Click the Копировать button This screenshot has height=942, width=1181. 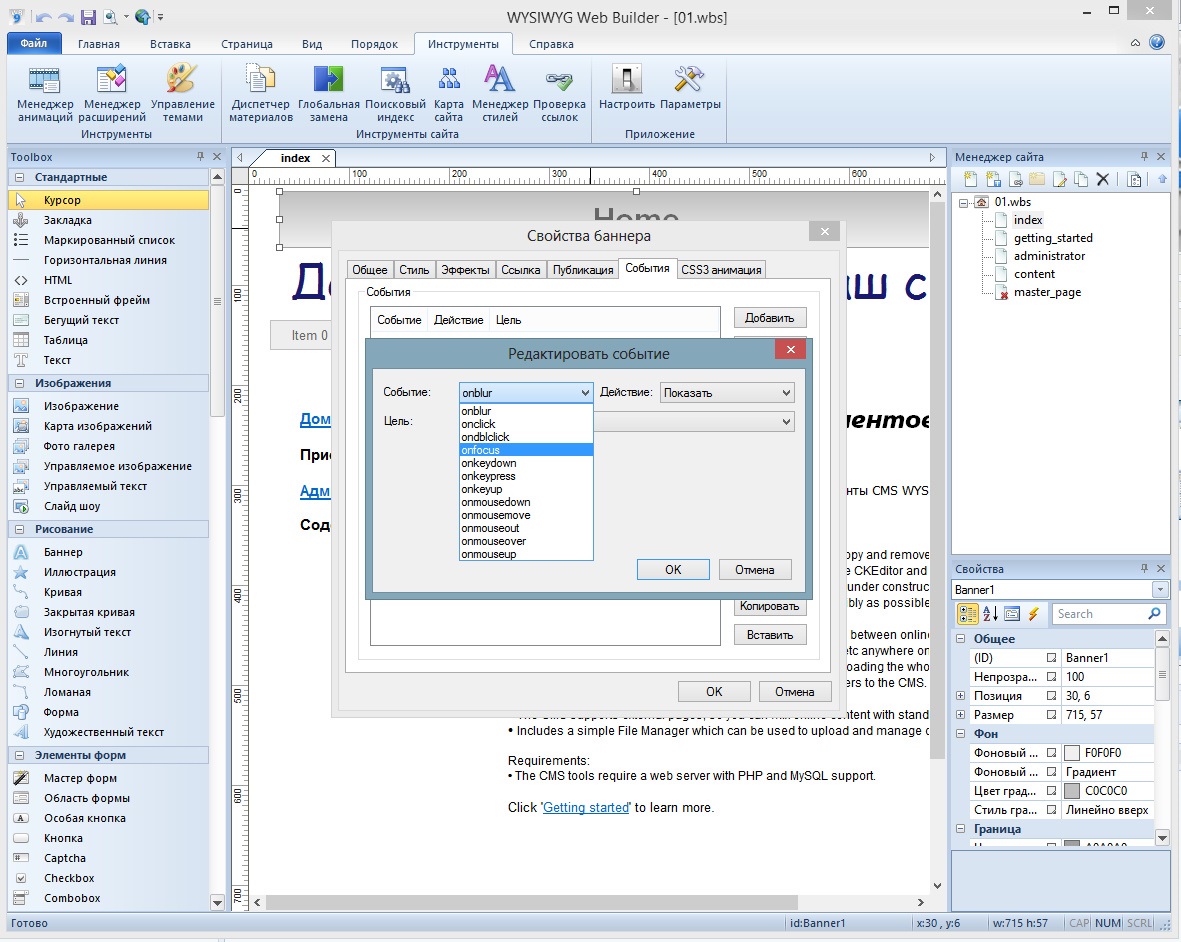pyautogui.click(x=770, y=606)
